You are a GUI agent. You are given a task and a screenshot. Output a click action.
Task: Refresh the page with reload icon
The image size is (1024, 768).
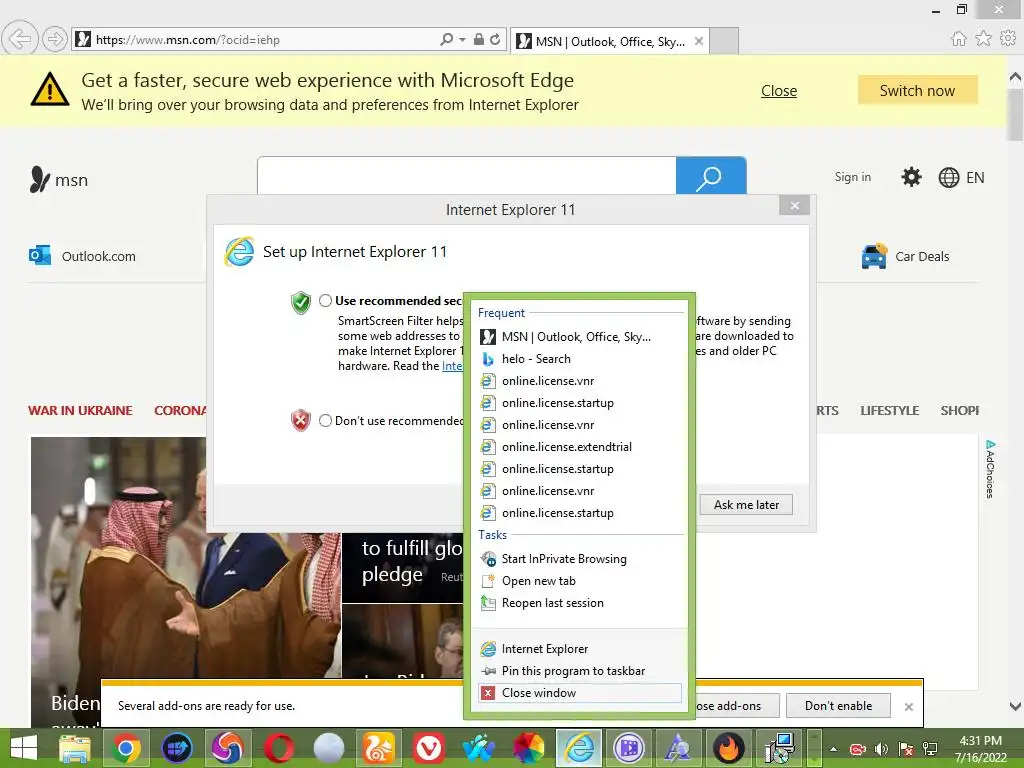pyautogui.click(x=495, y=39)
